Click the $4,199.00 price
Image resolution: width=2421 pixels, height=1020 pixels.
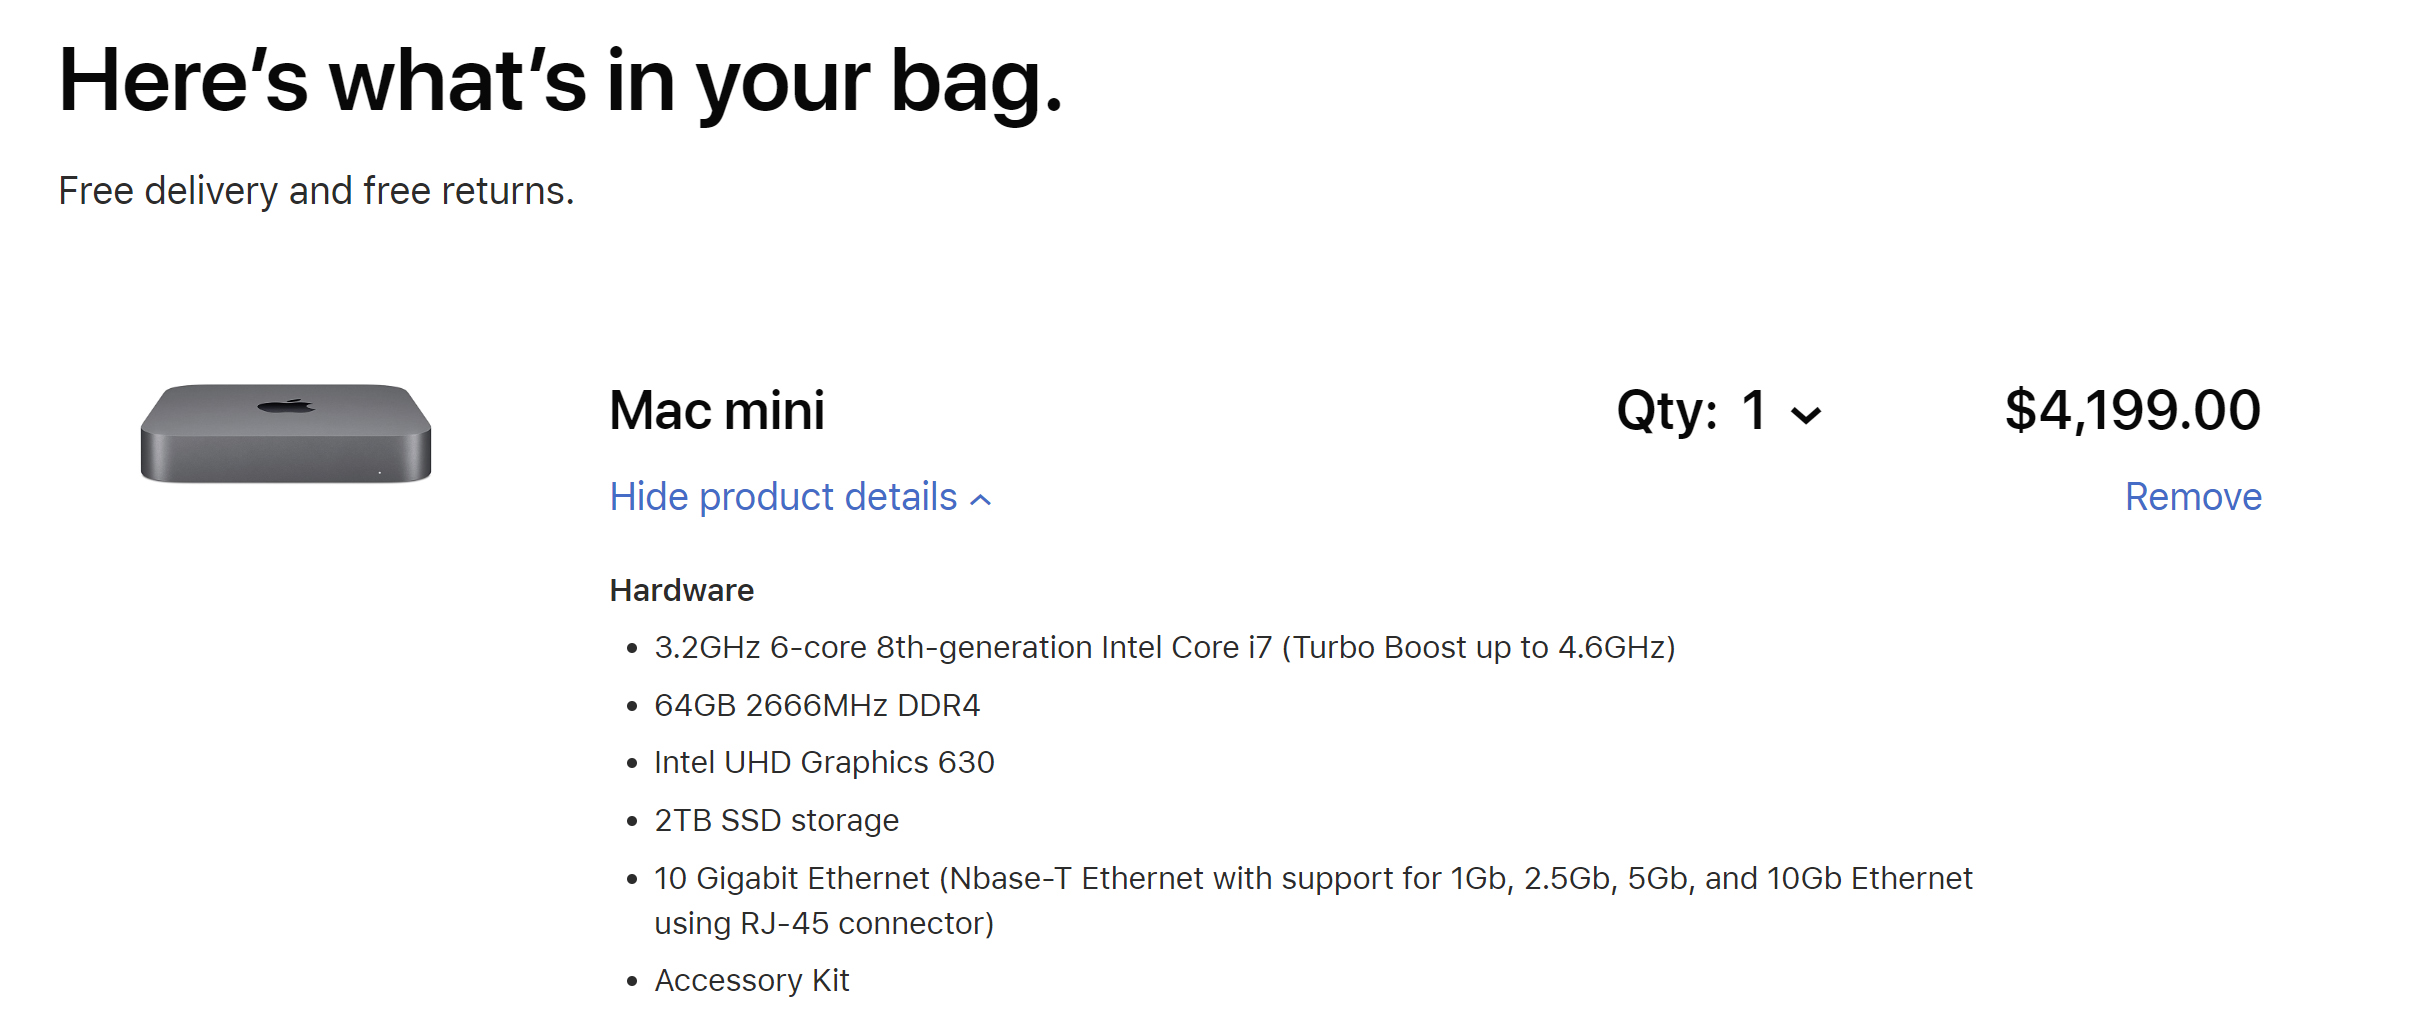pos(2132,410)
